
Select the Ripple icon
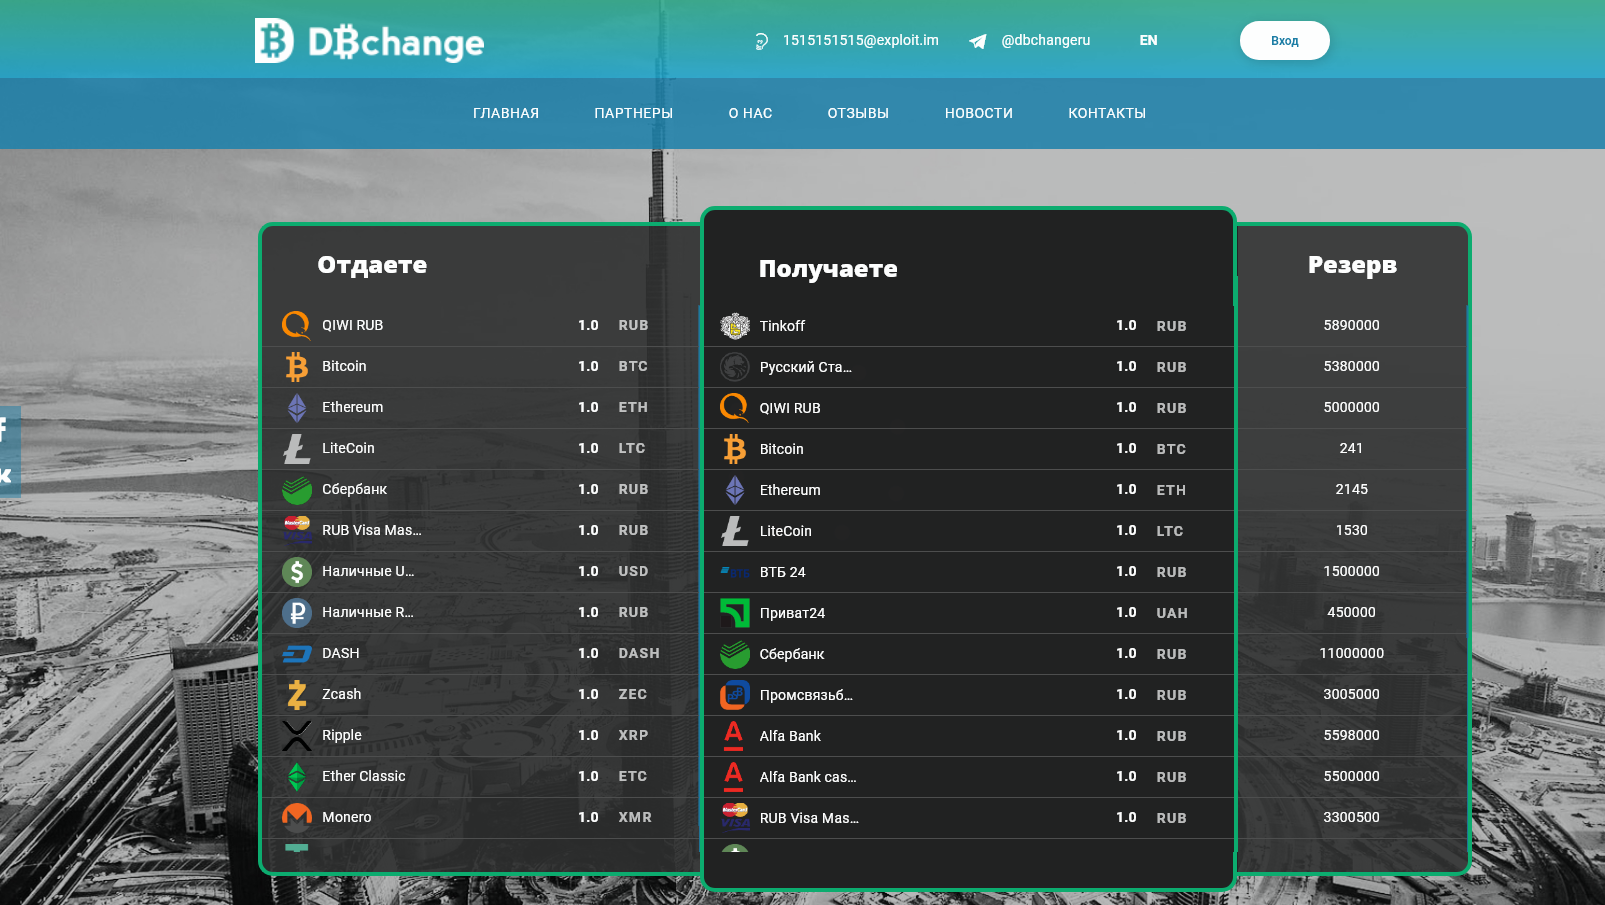(x=297, y=735)
